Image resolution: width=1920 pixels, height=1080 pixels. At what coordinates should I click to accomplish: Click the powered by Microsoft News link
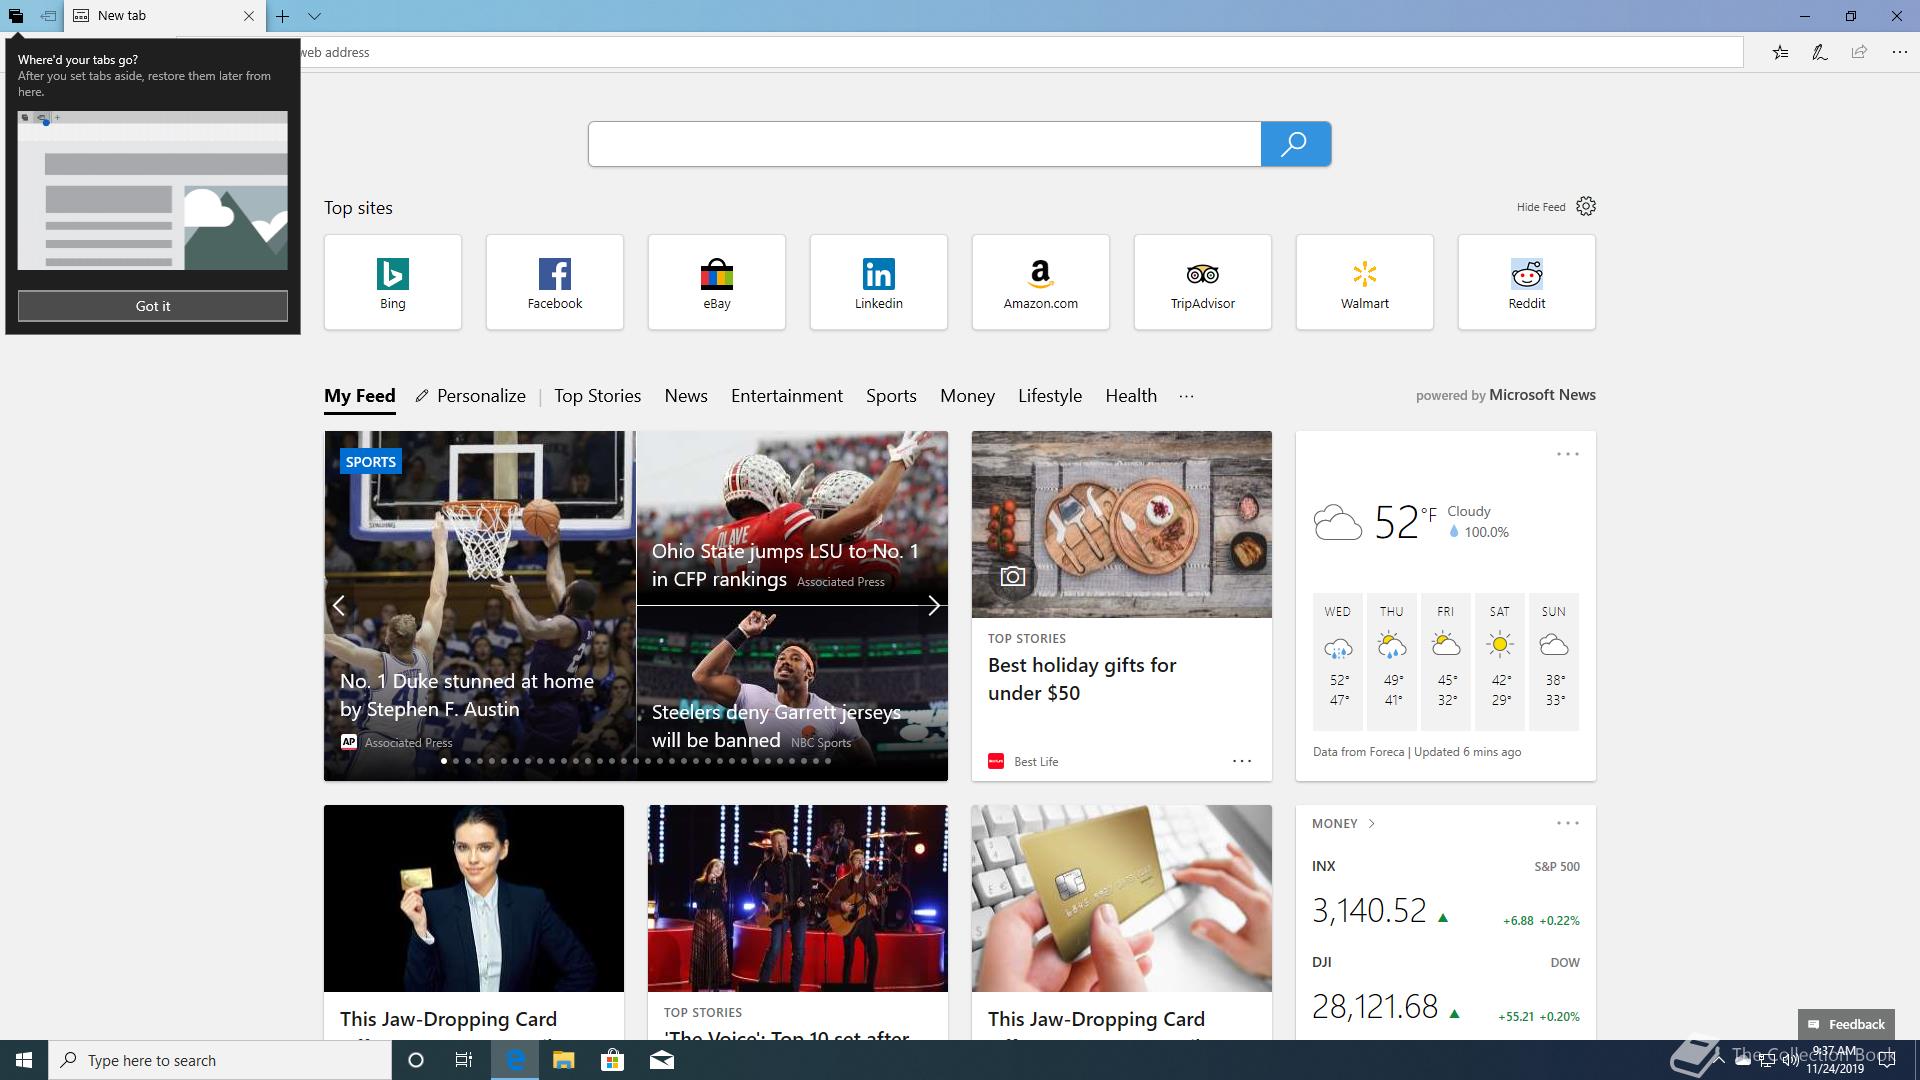tap(1506, 395)
